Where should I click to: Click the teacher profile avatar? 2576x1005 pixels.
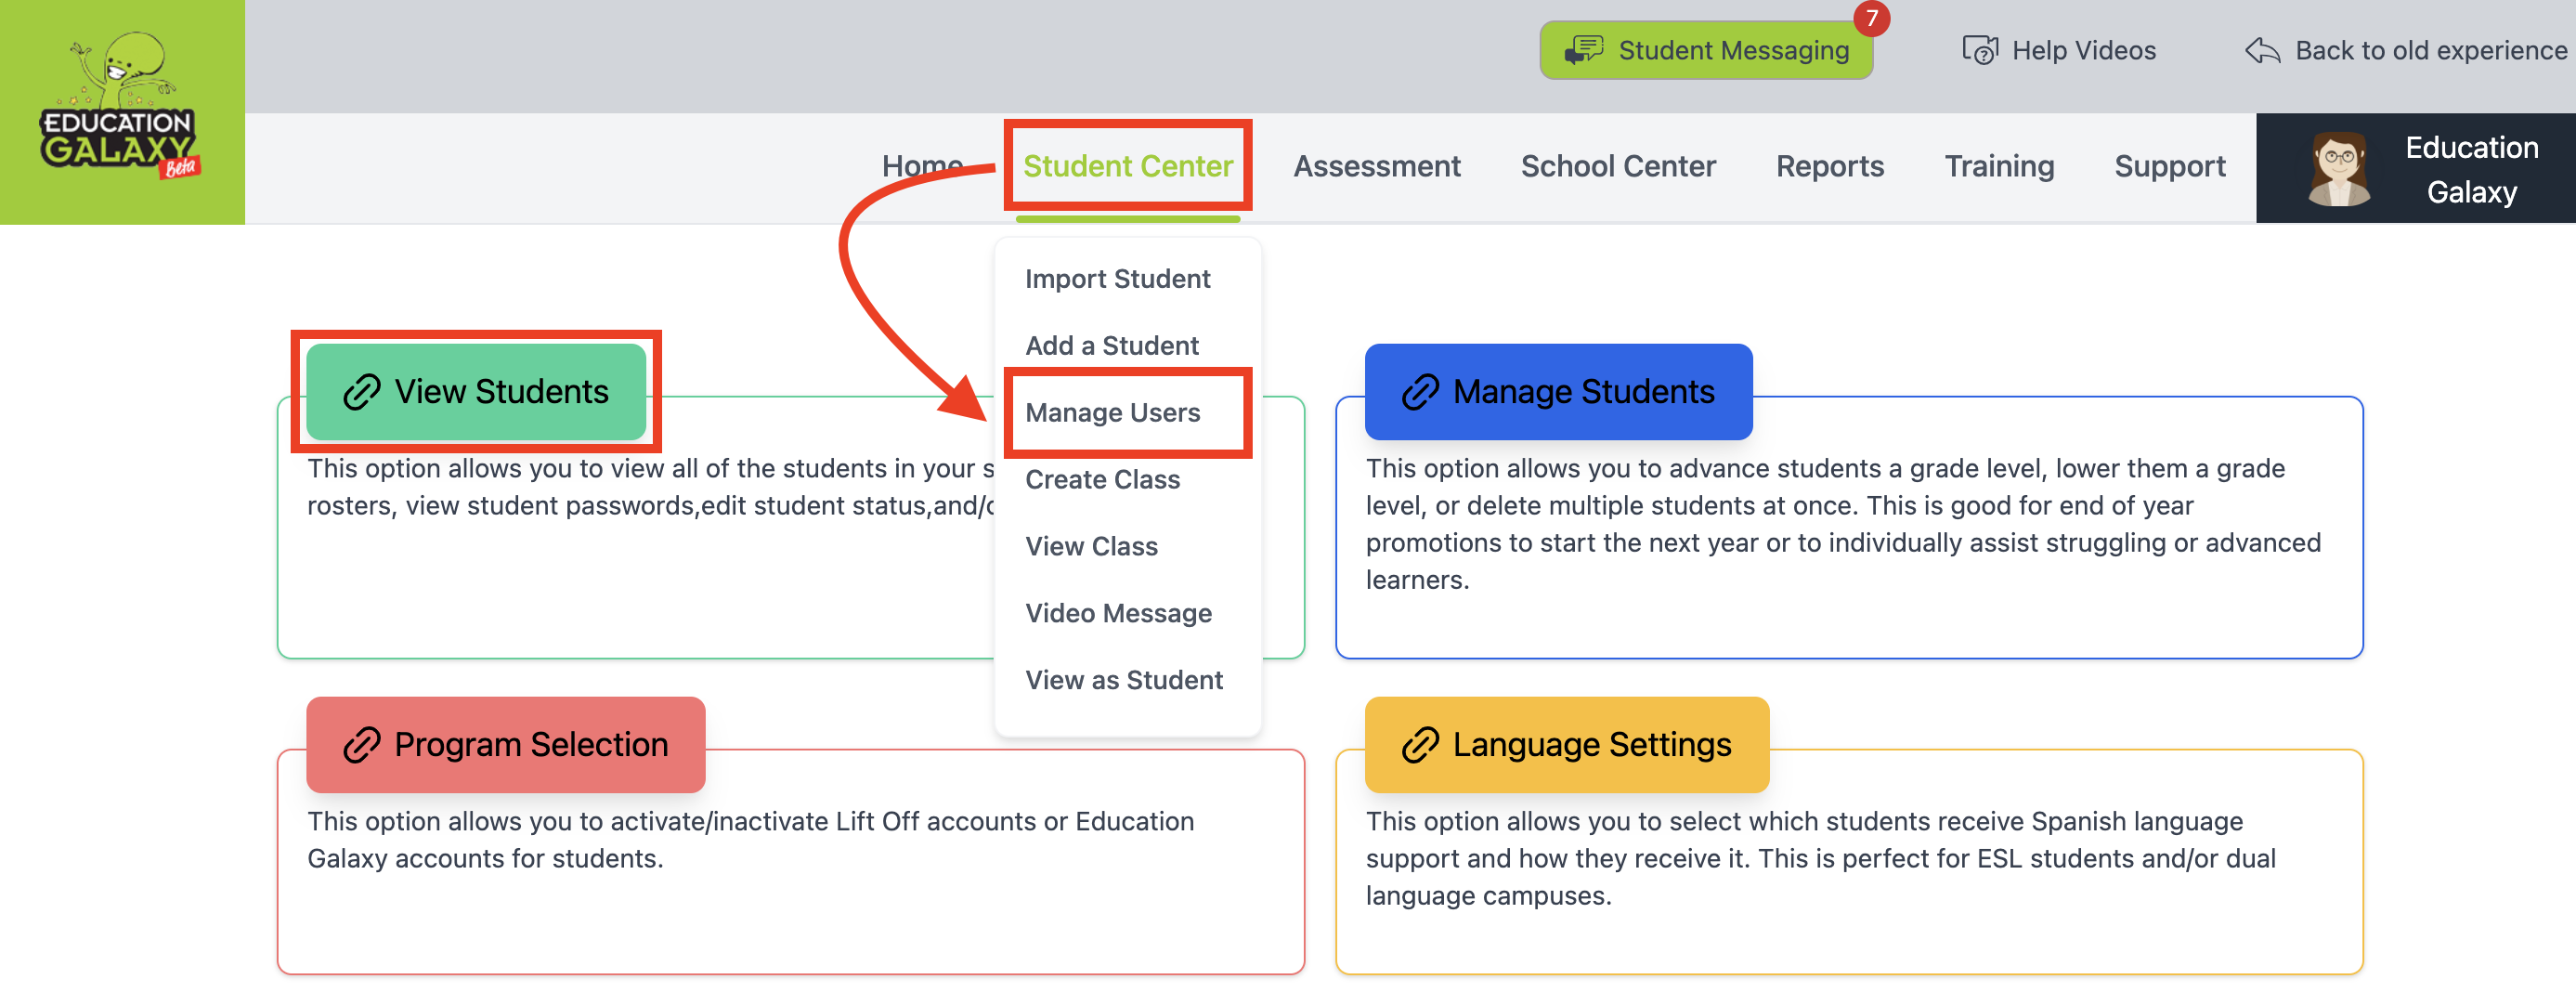(2339, 169)
